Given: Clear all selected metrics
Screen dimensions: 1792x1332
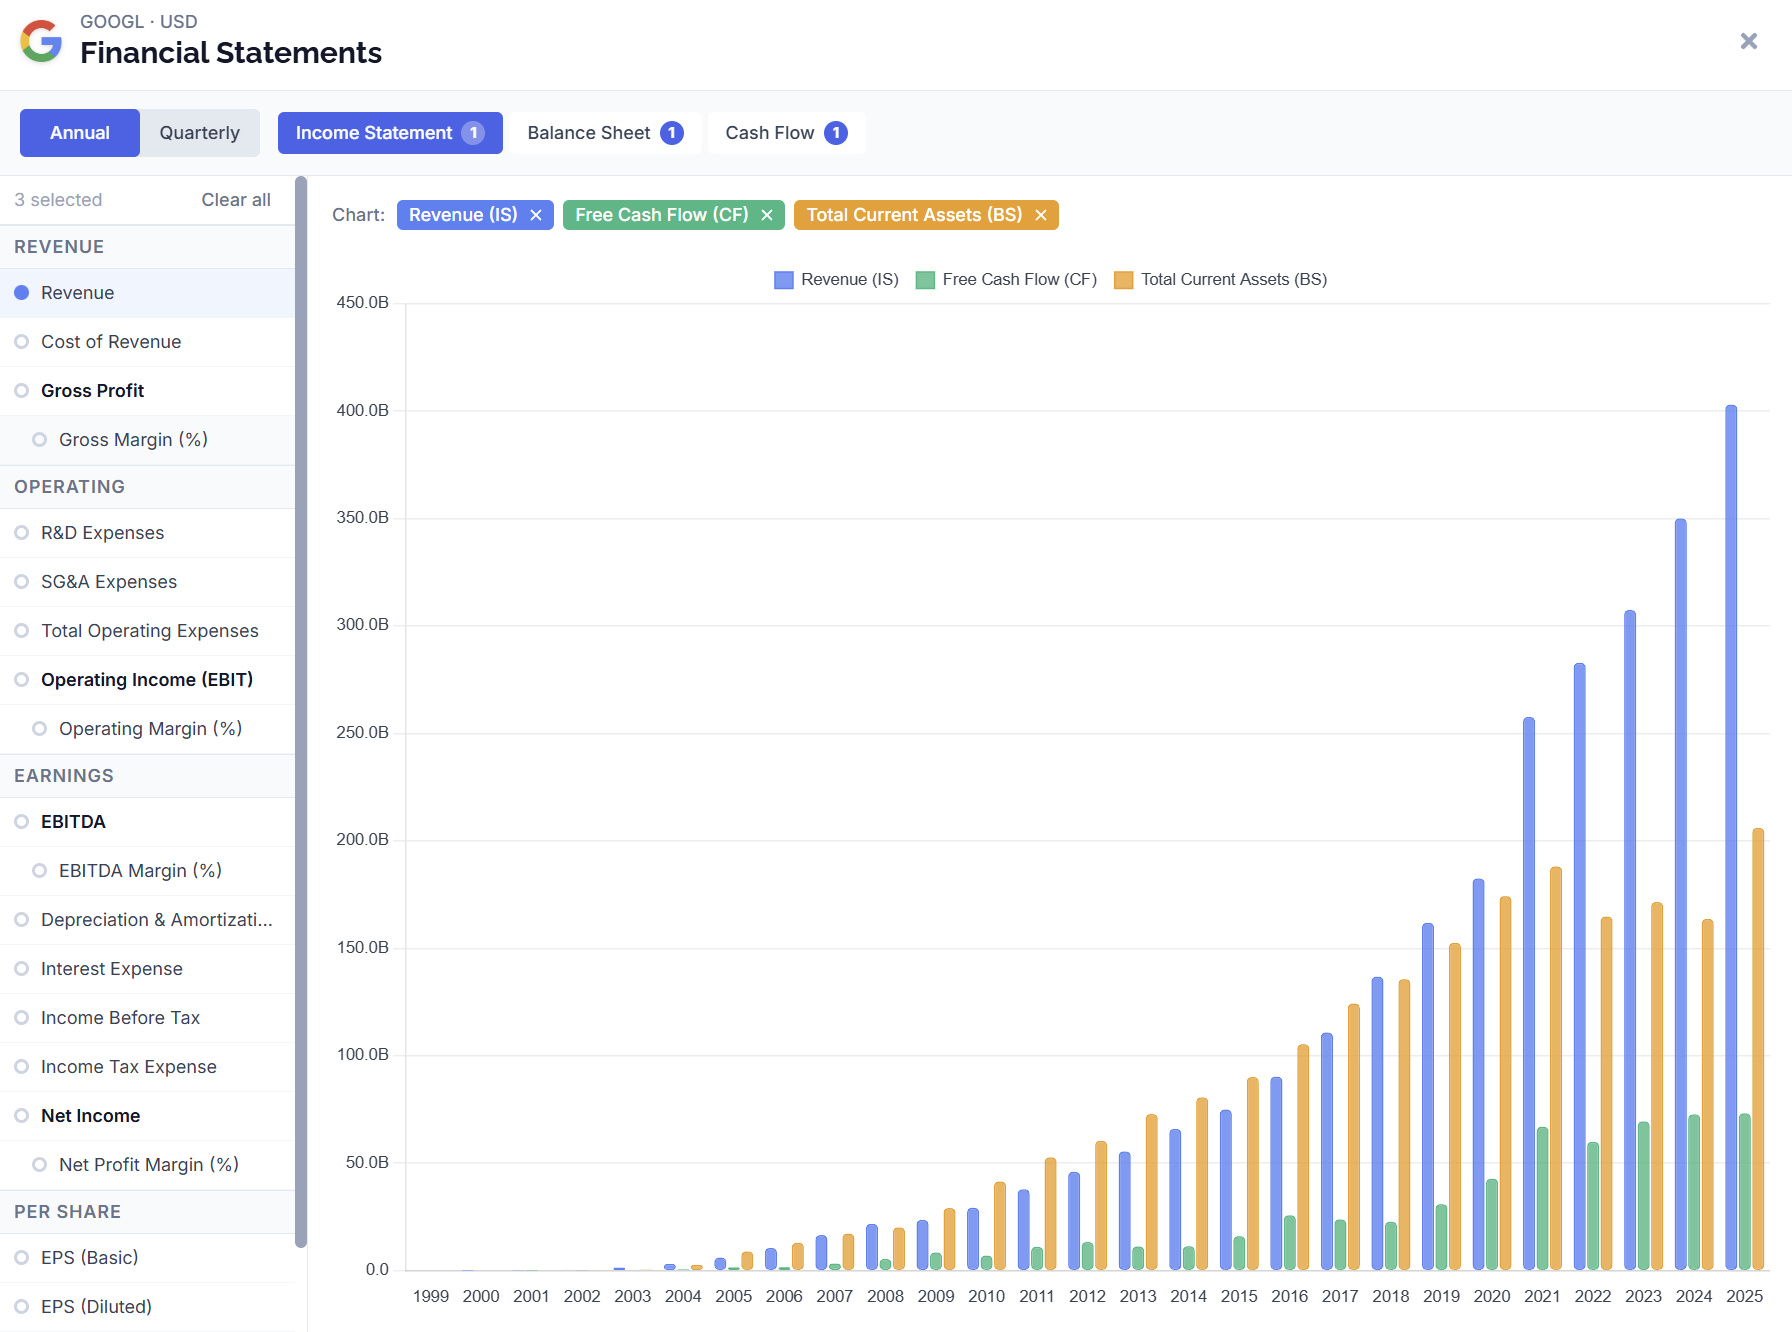Looking at the screenshot, I should coord(236,200).
